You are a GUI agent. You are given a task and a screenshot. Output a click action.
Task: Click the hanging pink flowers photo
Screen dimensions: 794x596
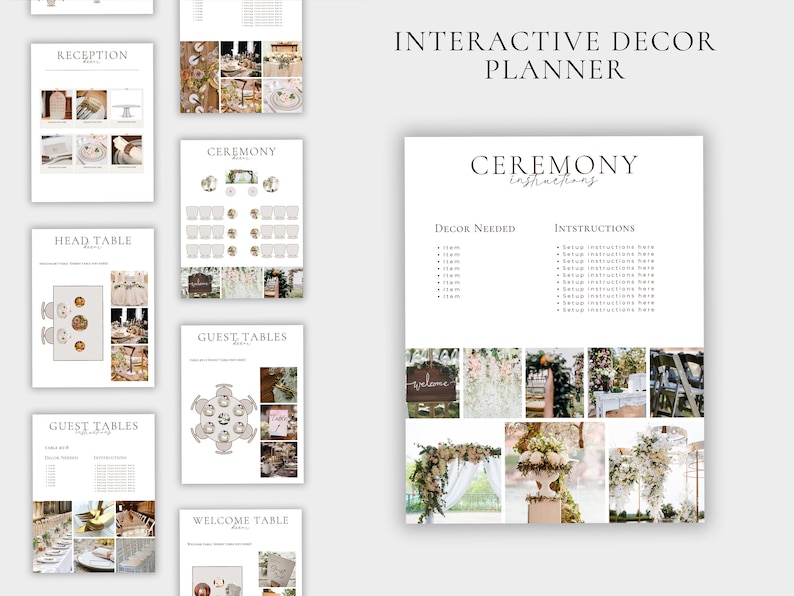(x=492, y=383)
